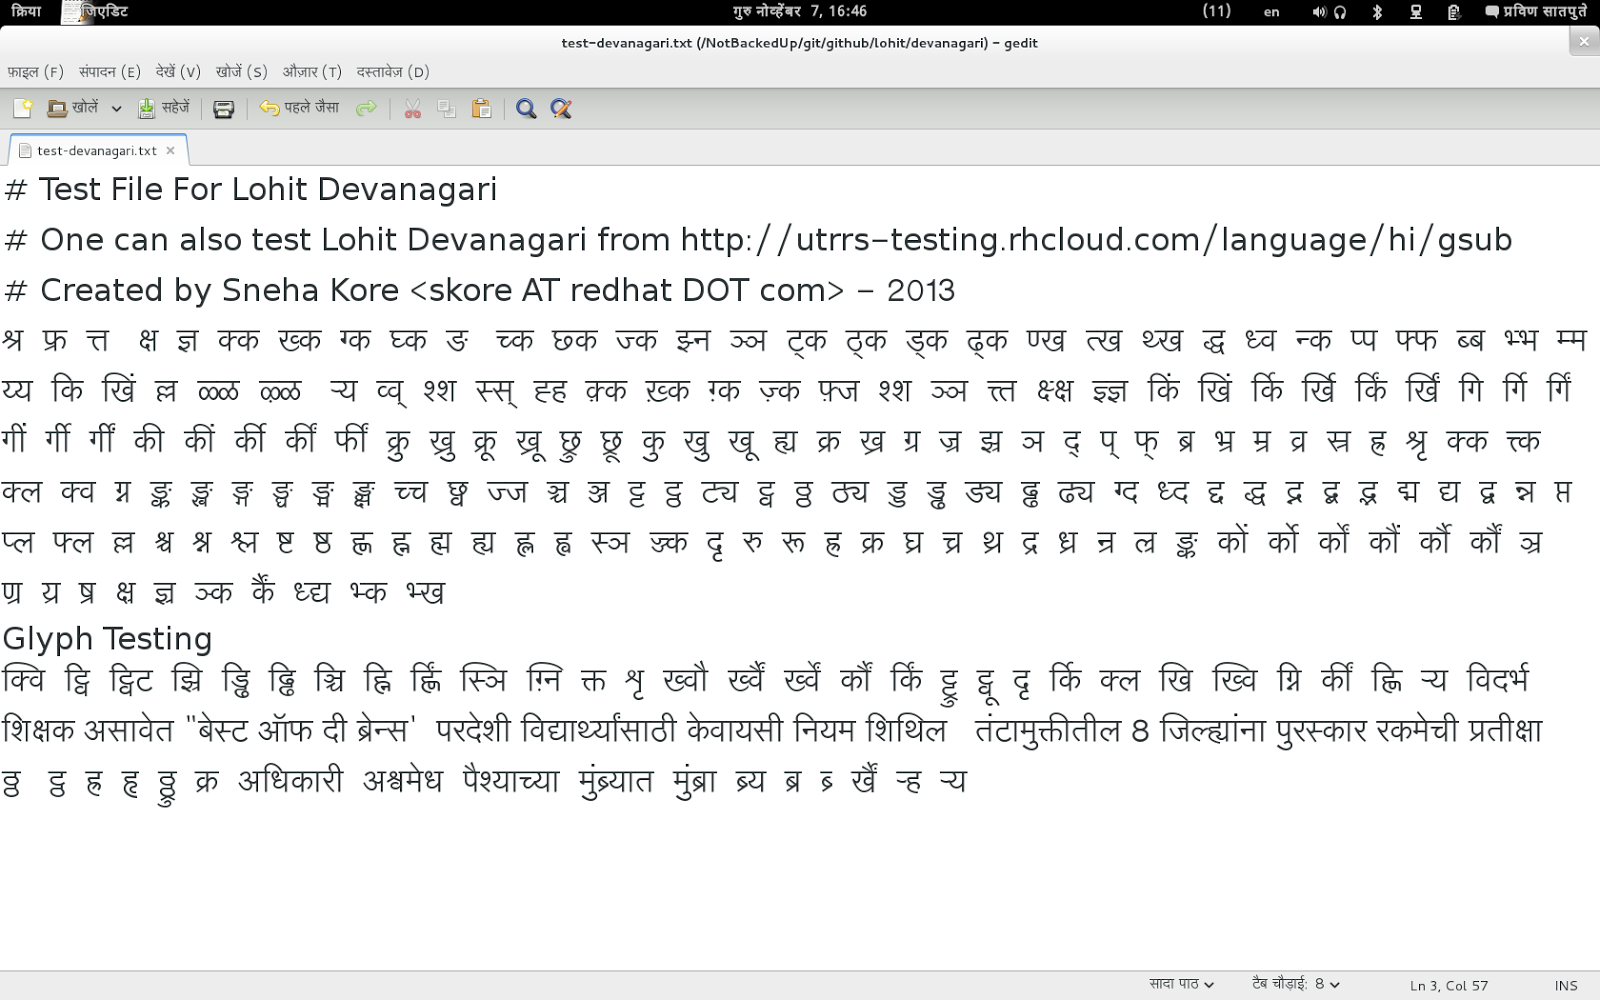1600x1000 pixels.
Task: Expand the dropdown arrow next to खोलें
Action: point(117,107)
